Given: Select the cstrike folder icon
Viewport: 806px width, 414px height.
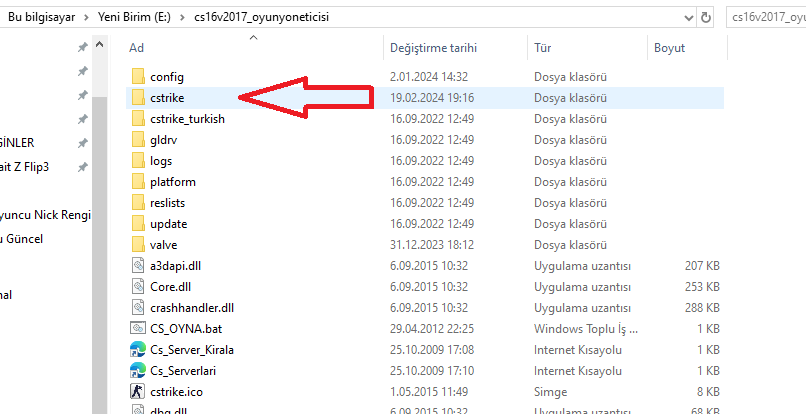Looking at the screenshot, I should tap(138, 98).
